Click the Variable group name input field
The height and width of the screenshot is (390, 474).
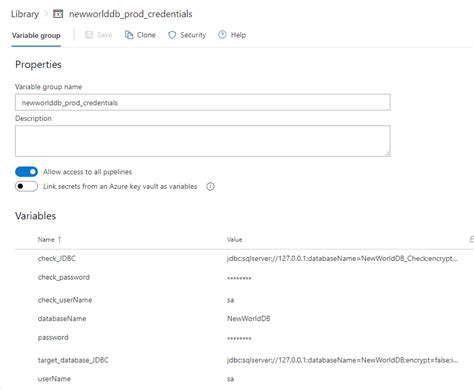pos(203,102)
